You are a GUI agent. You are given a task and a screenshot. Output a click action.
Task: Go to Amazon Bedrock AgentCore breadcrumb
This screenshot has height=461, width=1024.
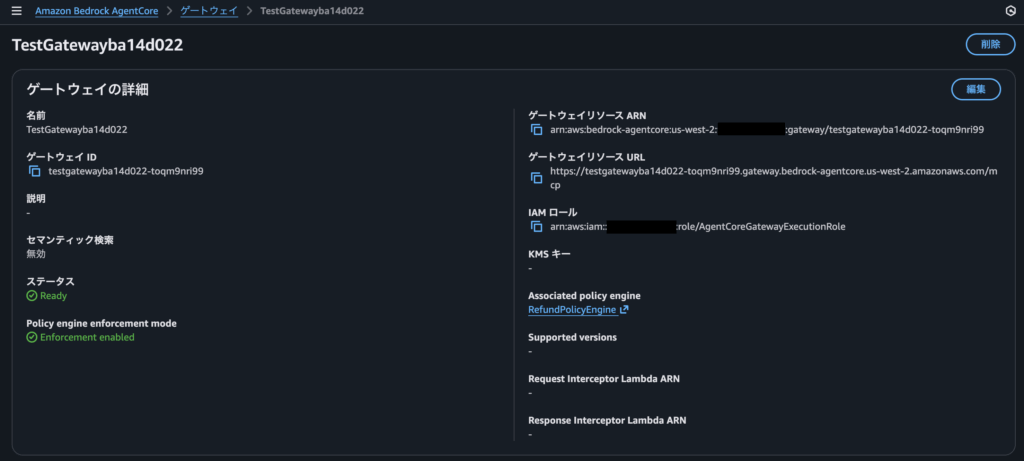101,11
